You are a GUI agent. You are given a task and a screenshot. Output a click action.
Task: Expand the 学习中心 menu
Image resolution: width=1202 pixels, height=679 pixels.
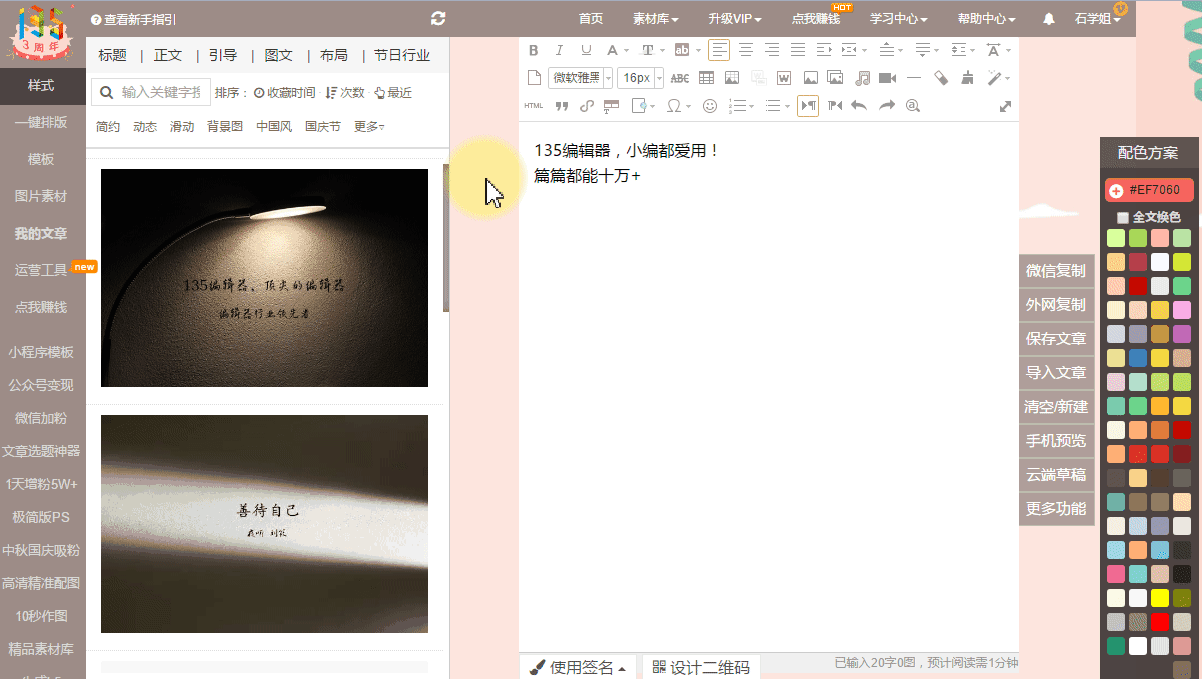click(x=899, y=19)
